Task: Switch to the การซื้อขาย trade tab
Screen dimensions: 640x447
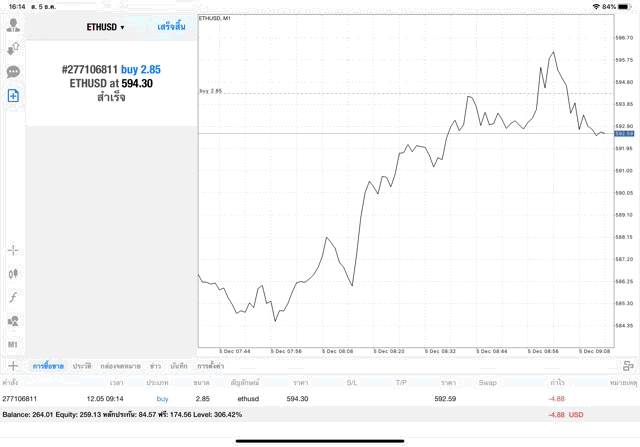Action: 48,366
